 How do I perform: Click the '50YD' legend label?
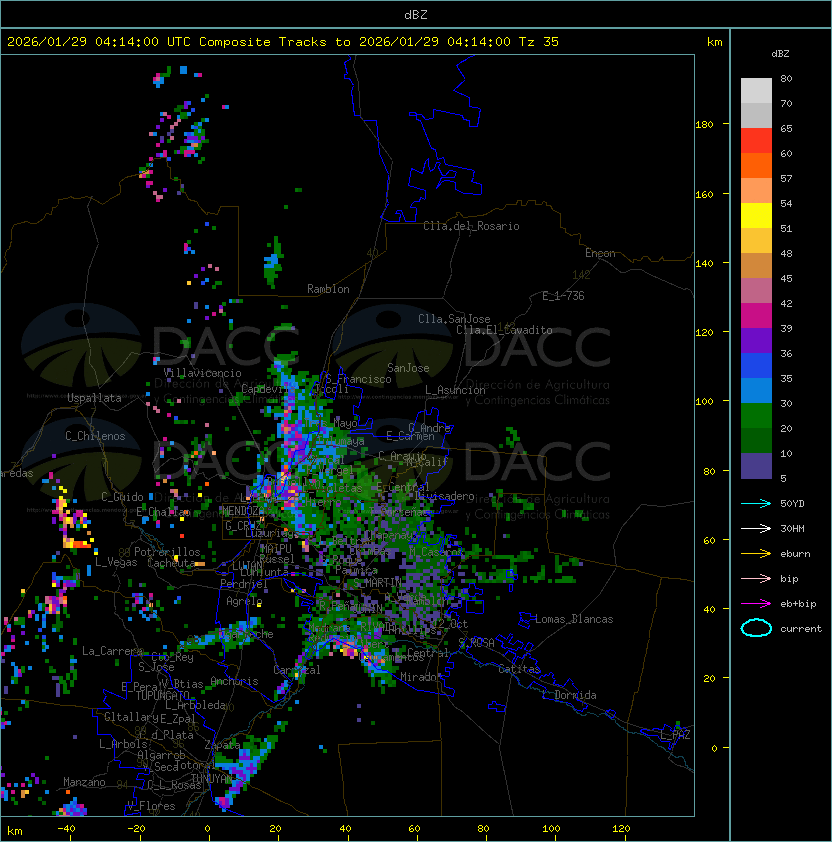(792, 503)
